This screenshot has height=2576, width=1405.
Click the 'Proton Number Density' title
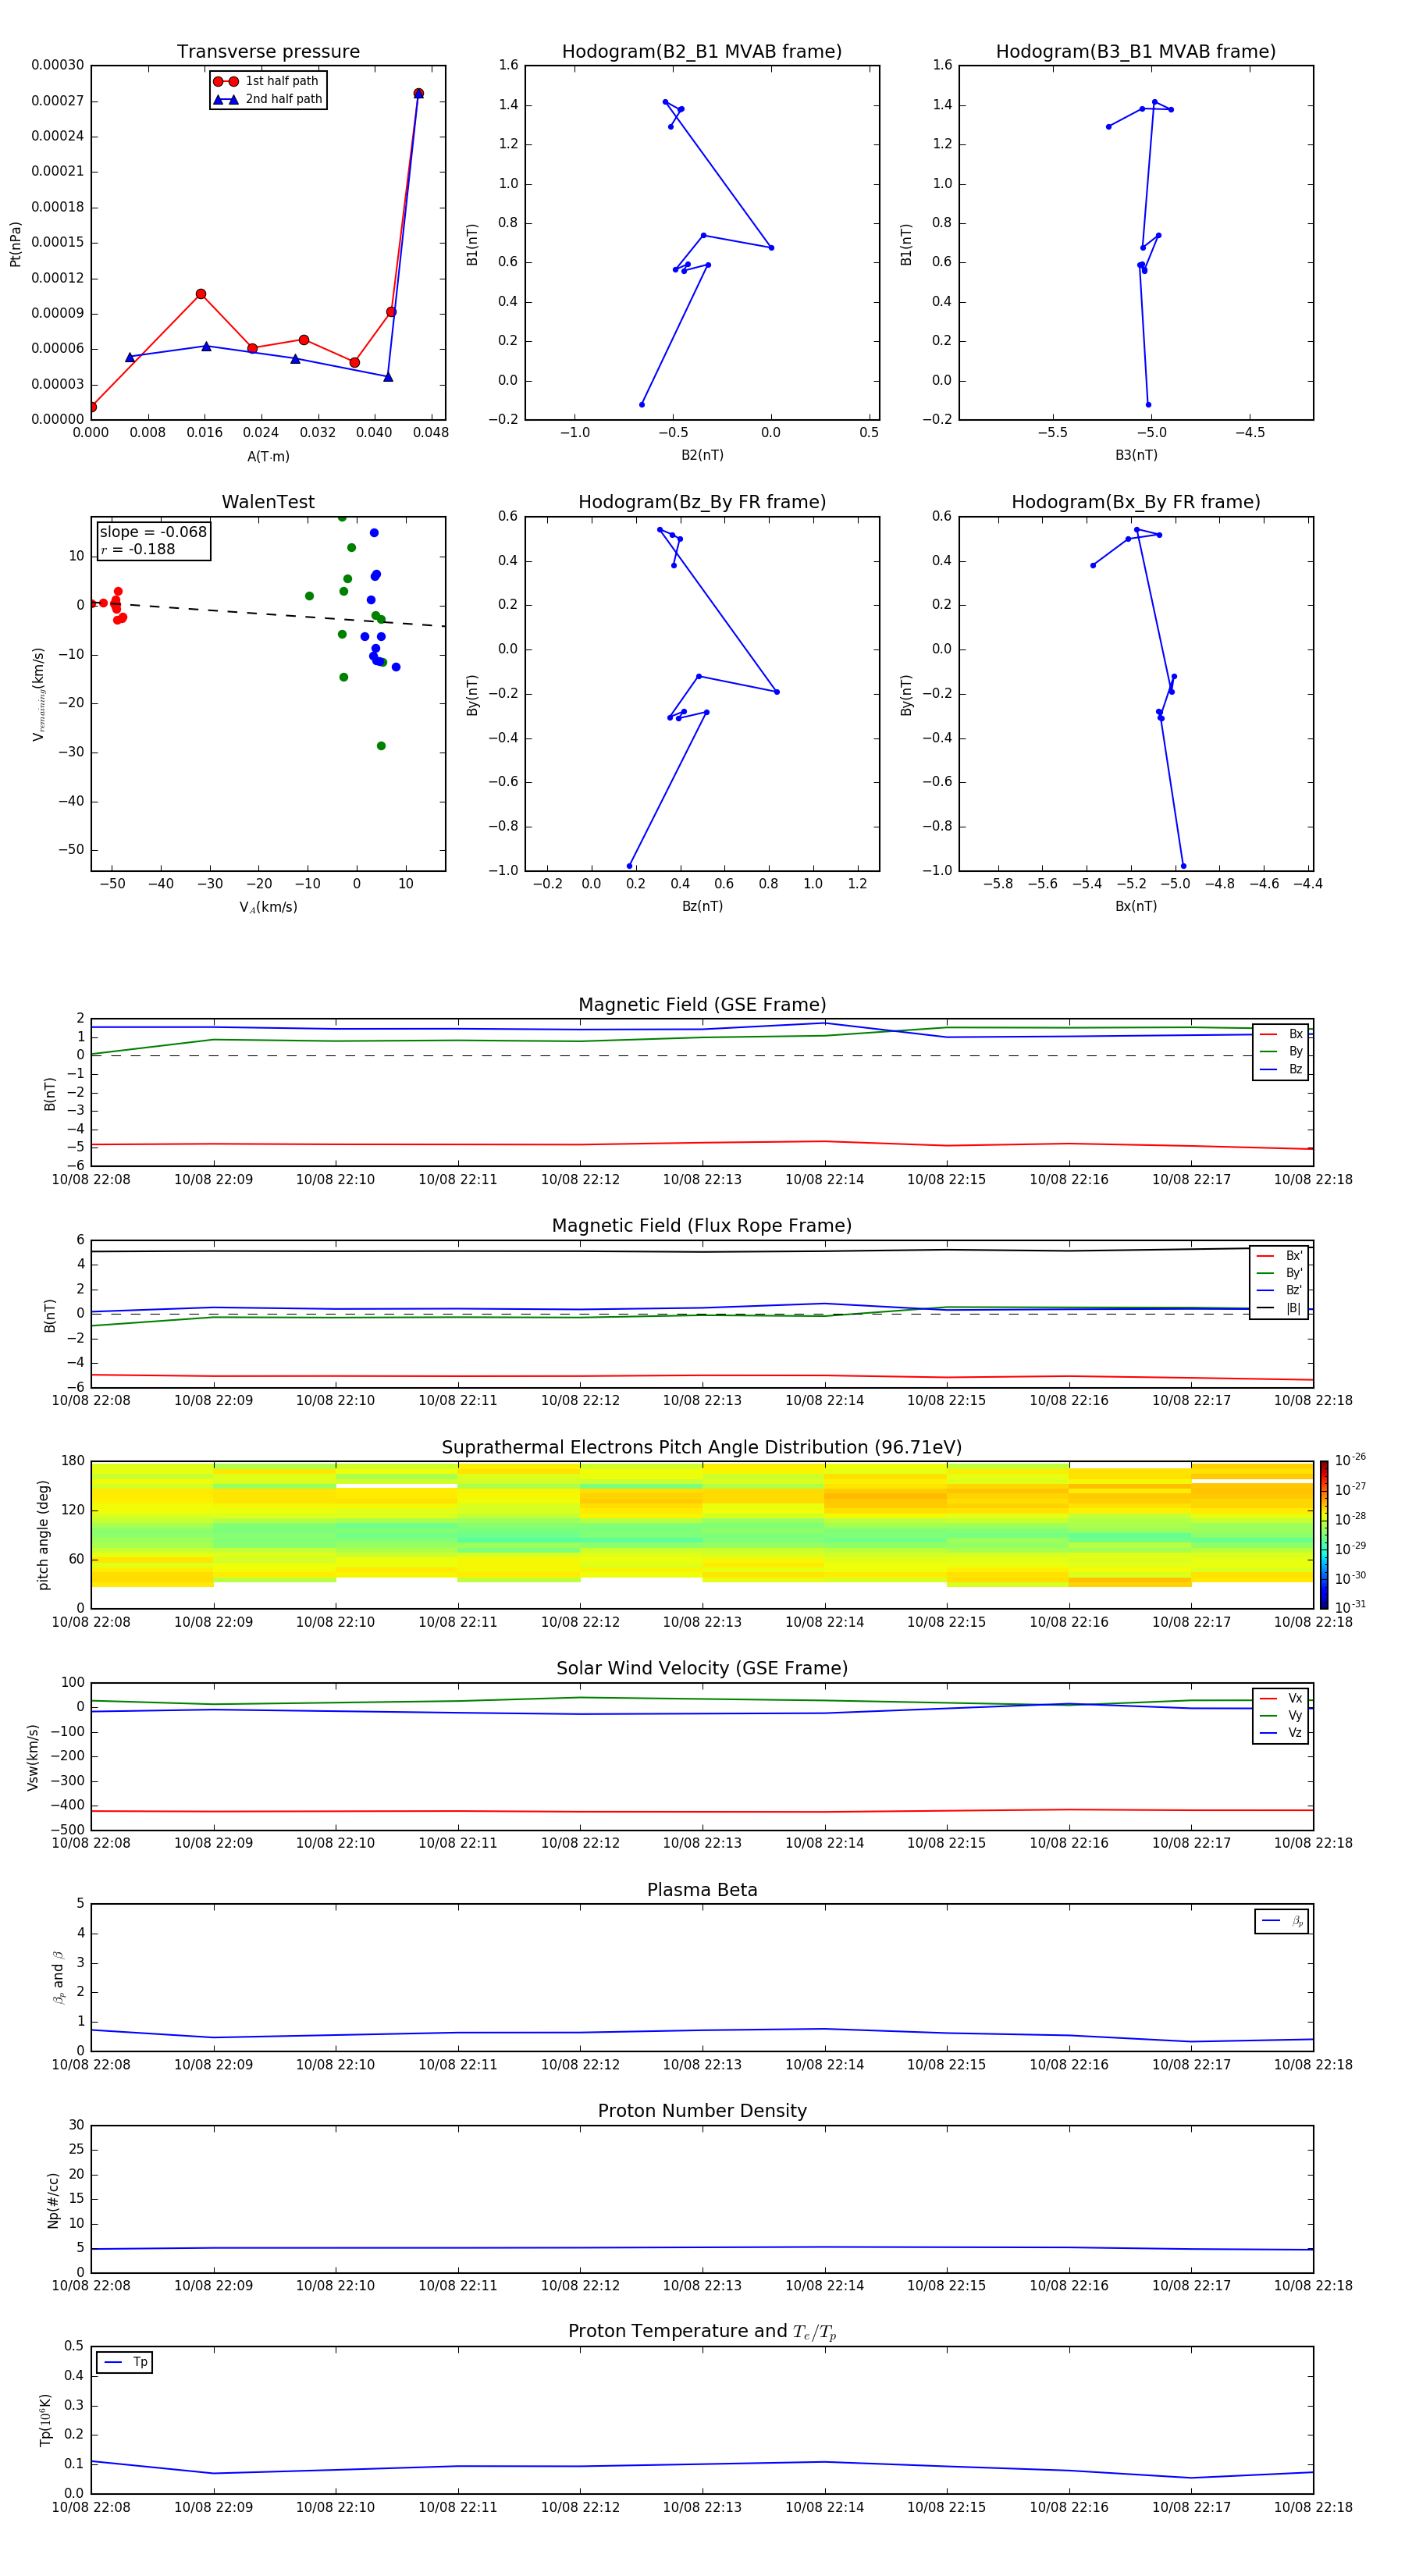tap(702, 2111)
